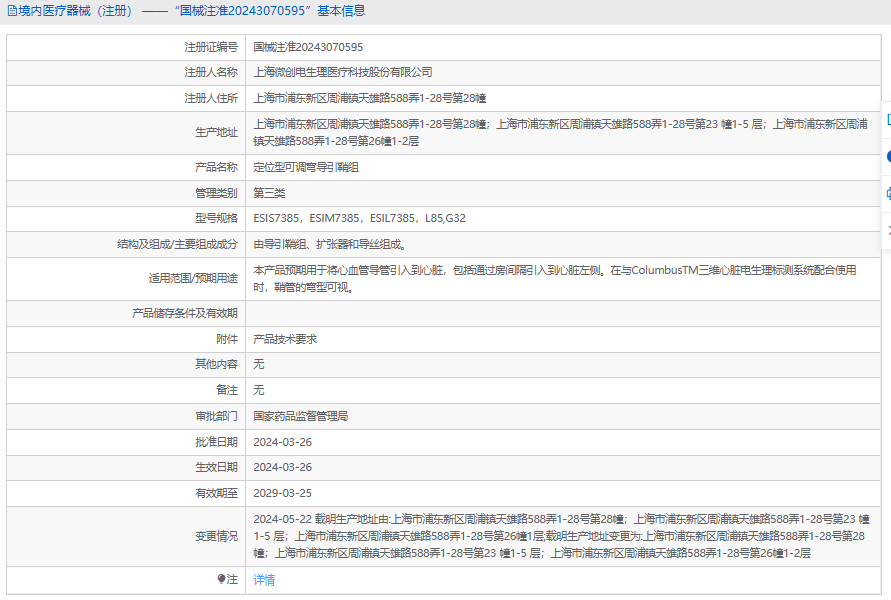Click registration number 国械注准20243070595 in the table
The height and width of the screenshot is (600, 891).
[x=308, y=47]
